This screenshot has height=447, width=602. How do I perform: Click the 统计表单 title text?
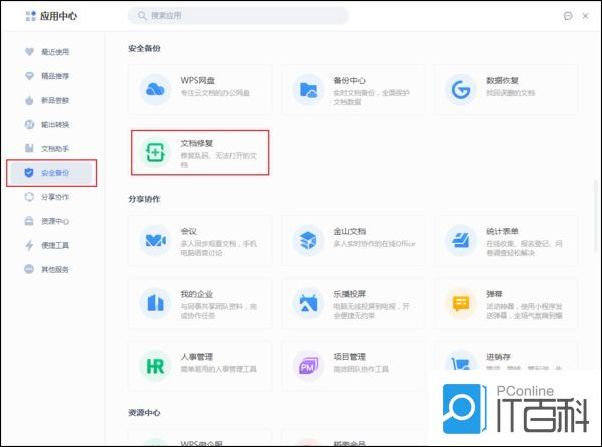click(502, 231)
